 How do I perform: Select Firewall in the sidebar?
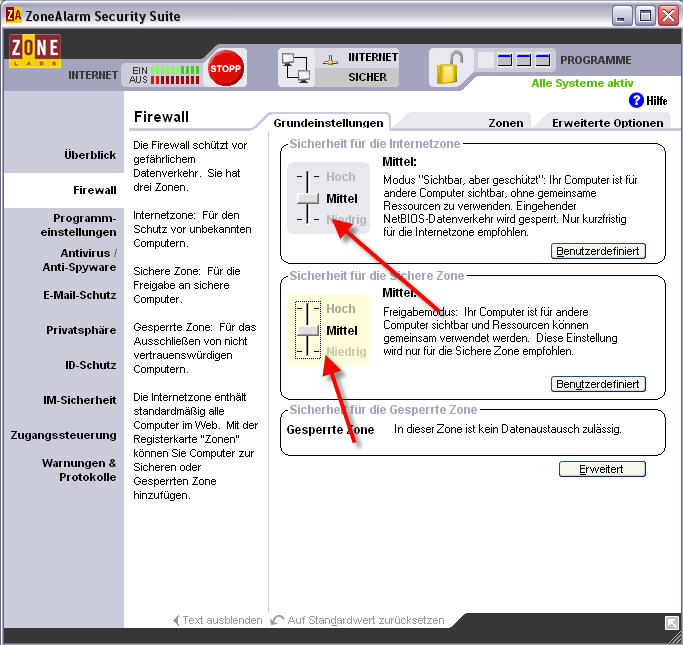coord(95,190)
